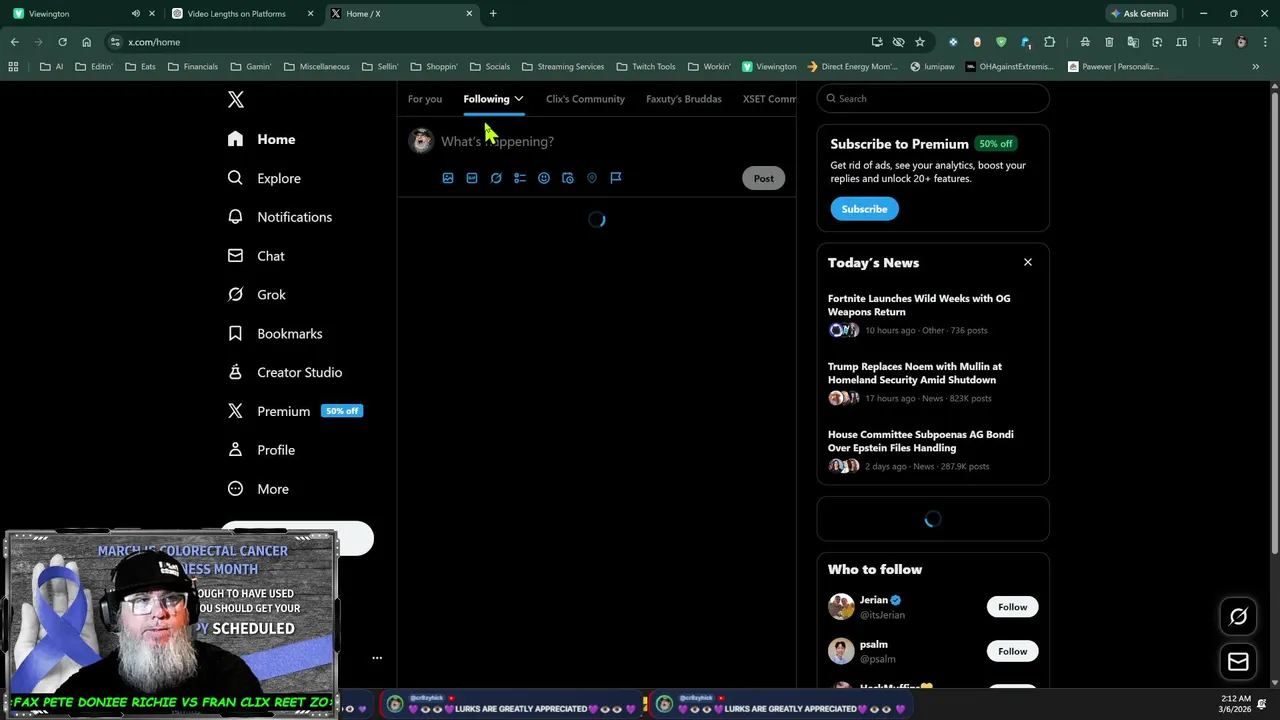Click Subscribe to Premium button

[x=864, y=209]
